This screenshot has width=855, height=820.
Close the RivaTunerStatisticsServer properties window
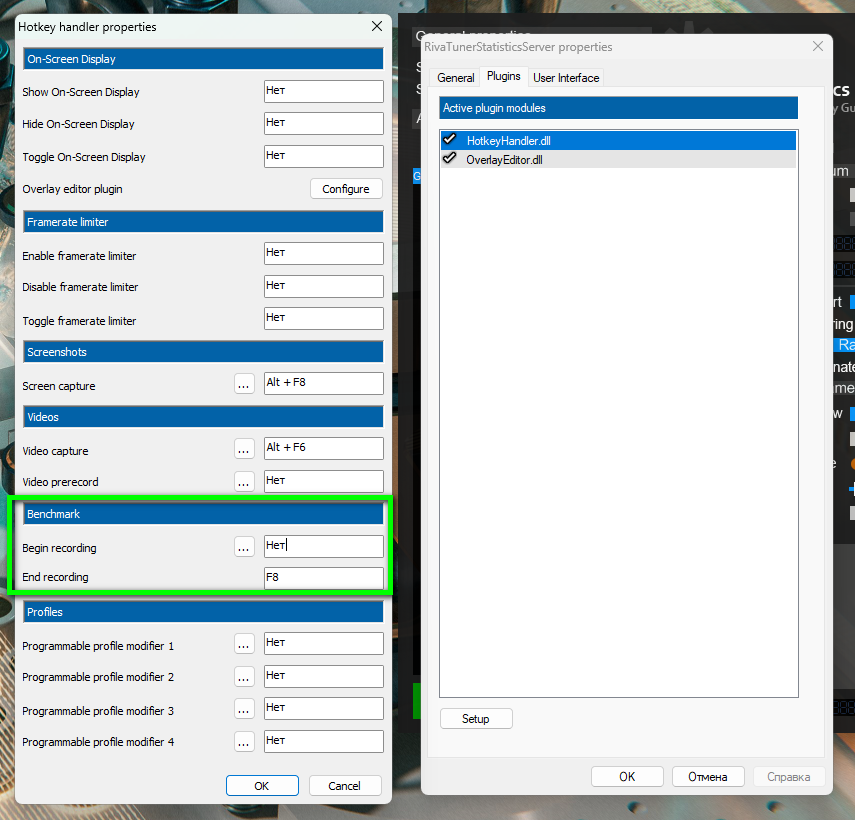point(818,46)
